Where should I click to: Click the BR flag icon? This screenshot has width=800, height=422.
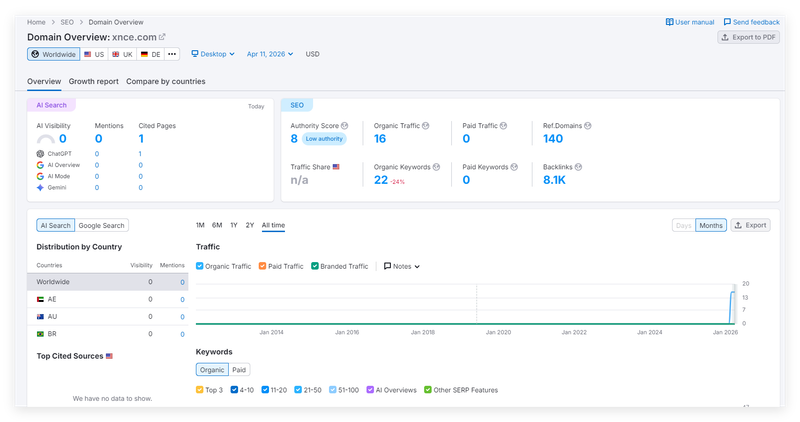coord(40,334)
